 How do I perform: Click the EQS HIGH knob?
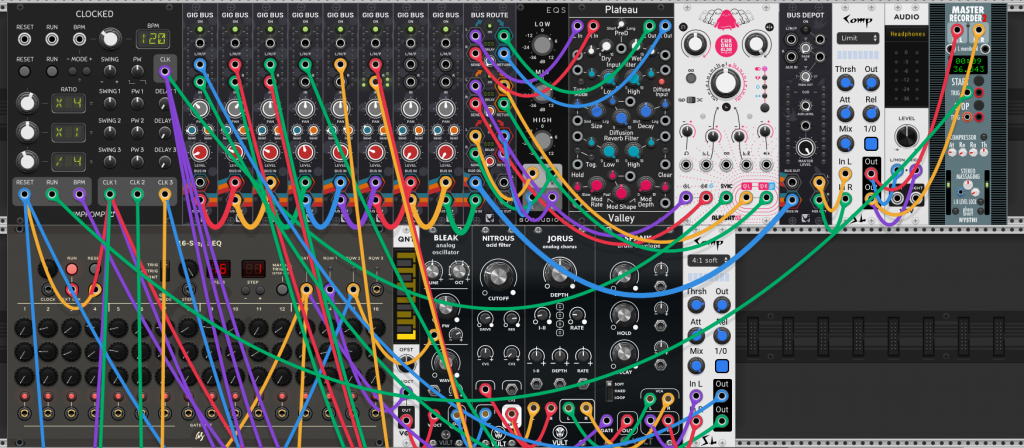point(542,140)
